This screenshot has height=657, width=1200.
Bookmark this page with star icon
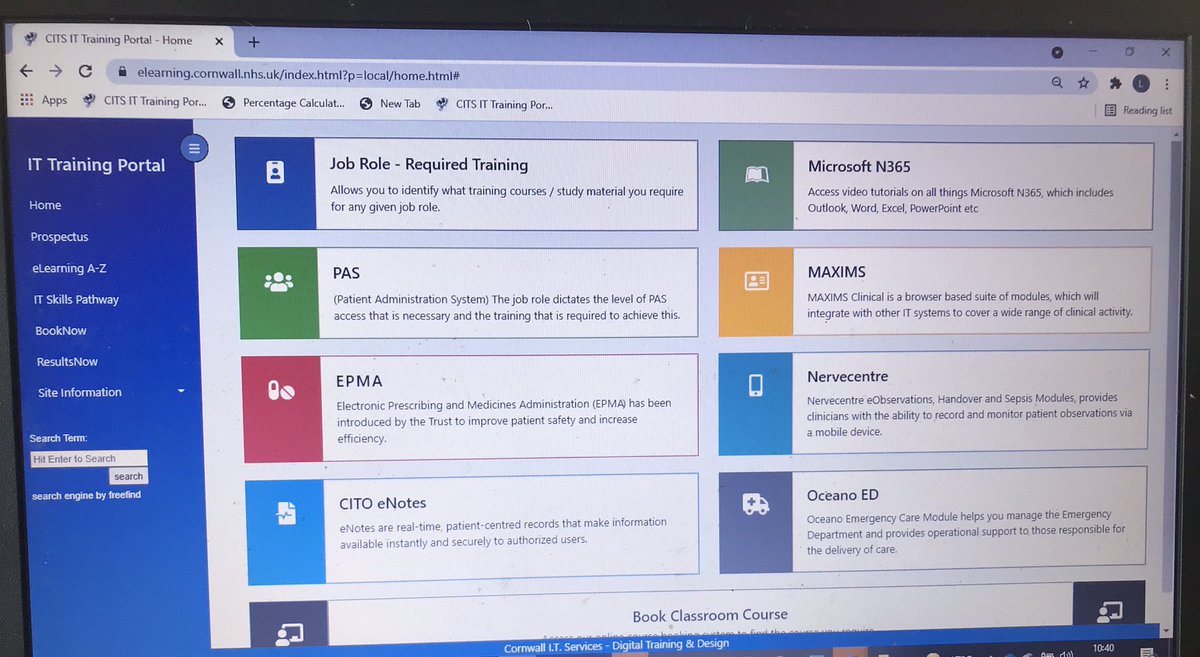click(1082, 83)
